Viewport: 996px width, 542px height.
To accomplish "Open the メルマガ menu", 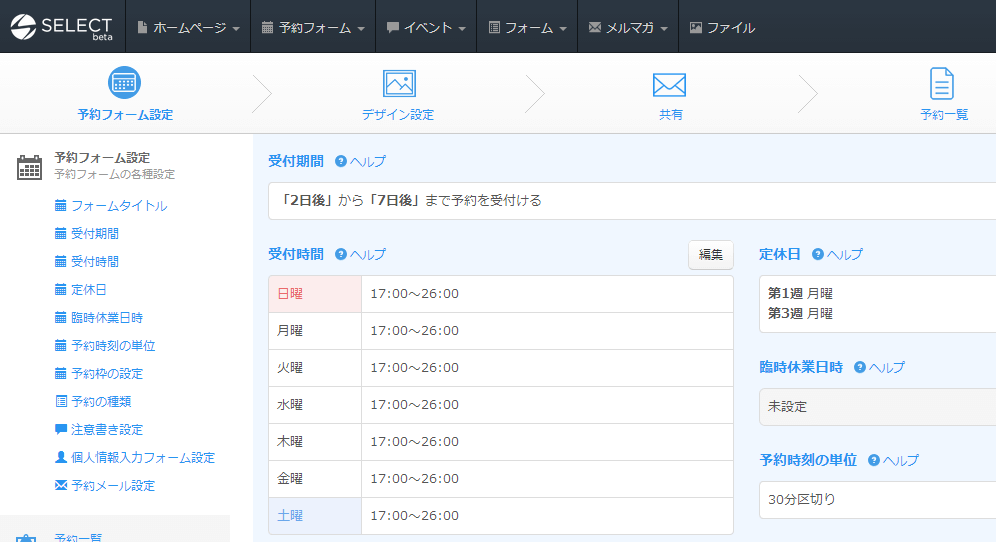I will point(628,27).
